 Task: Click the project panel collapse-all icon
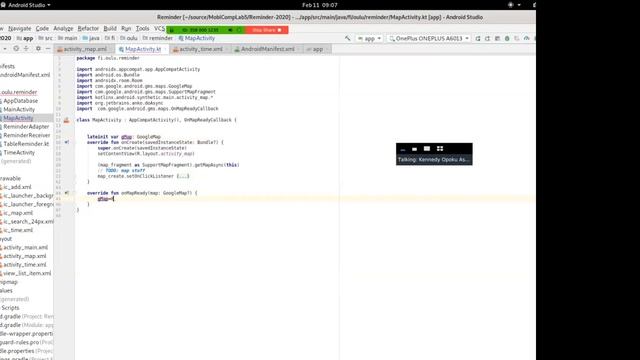[x=26, y=49]
